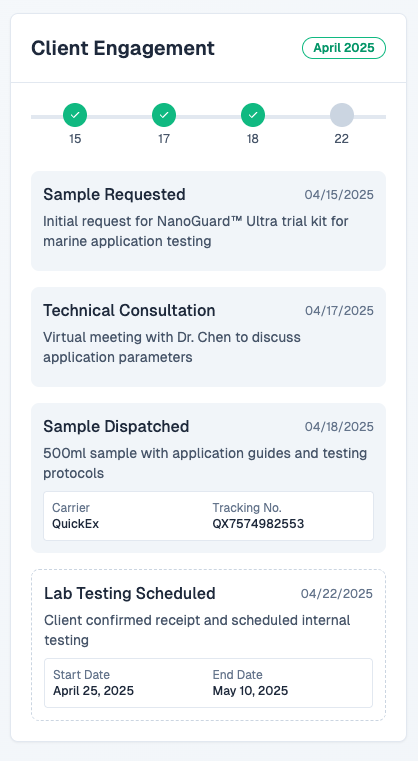
Task: Open the Sample Requested card
Action: tap(208, 221)
